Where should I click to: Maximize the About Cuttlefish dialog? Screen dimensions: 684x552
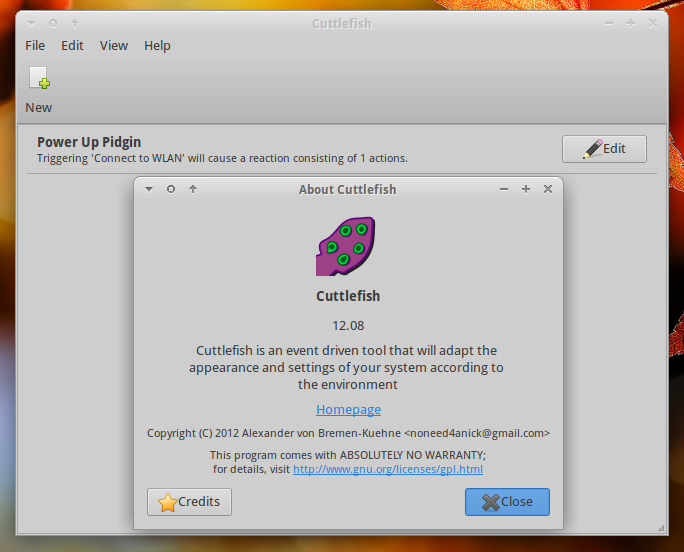526,189
